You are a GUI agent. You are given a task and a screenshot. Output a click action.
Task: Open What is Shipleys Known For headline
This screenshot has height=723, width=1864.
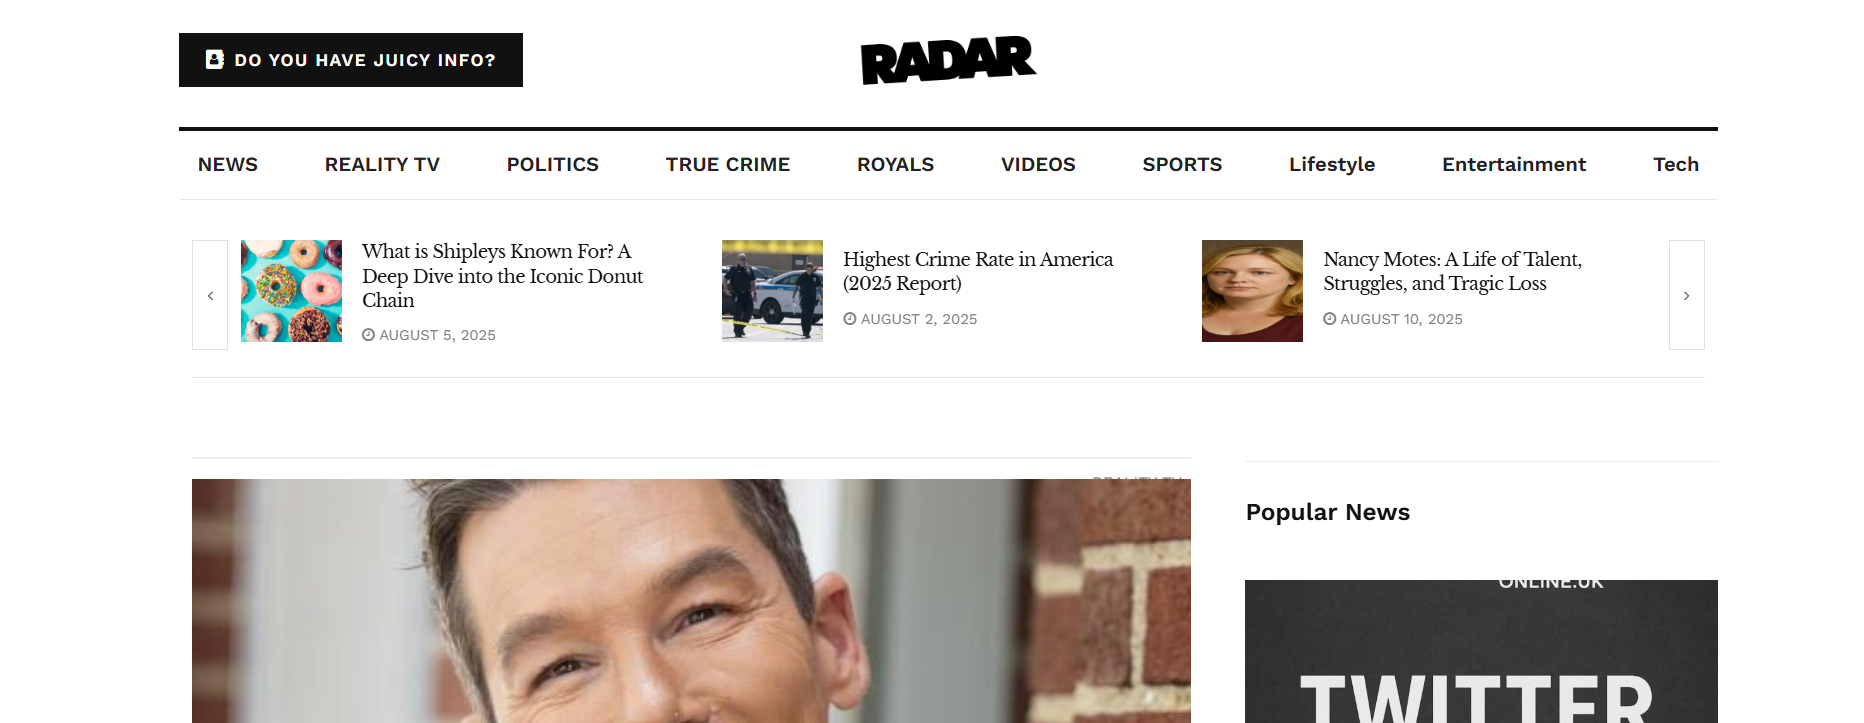(x=502, y=275)
